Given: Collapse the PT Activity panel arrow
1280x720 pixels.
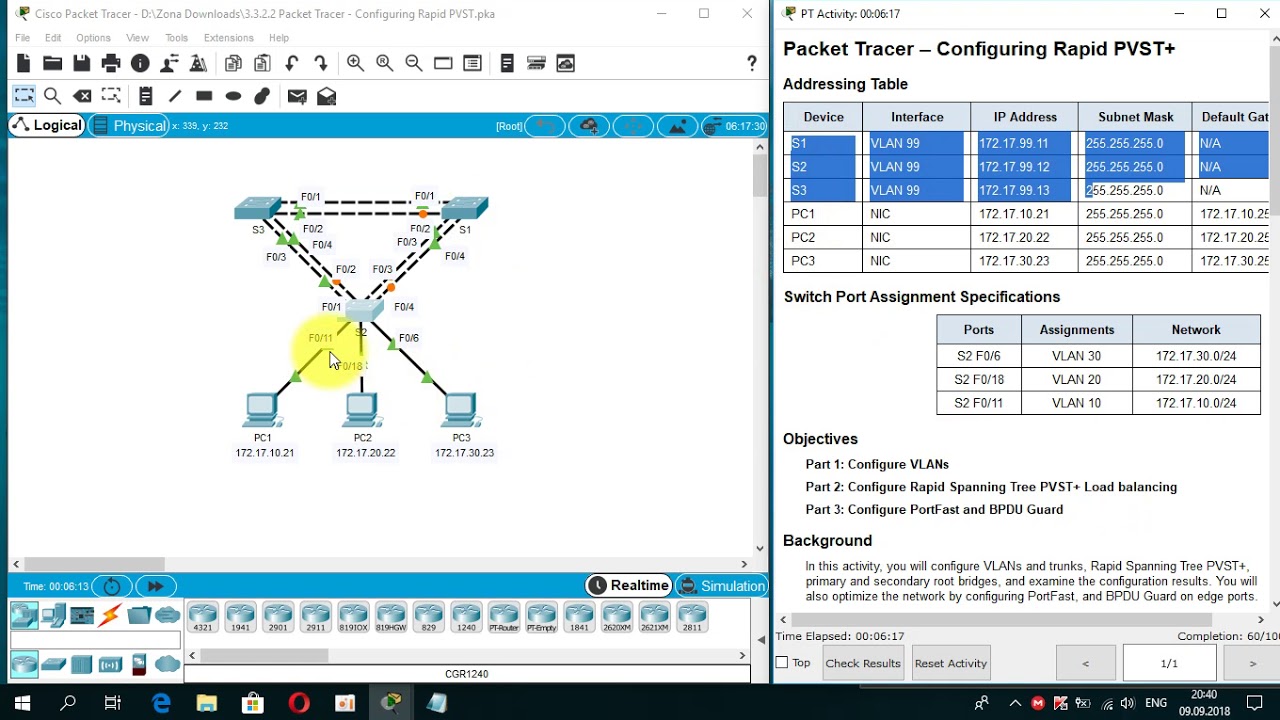Looking at the screenshot, I should point(763,638).
